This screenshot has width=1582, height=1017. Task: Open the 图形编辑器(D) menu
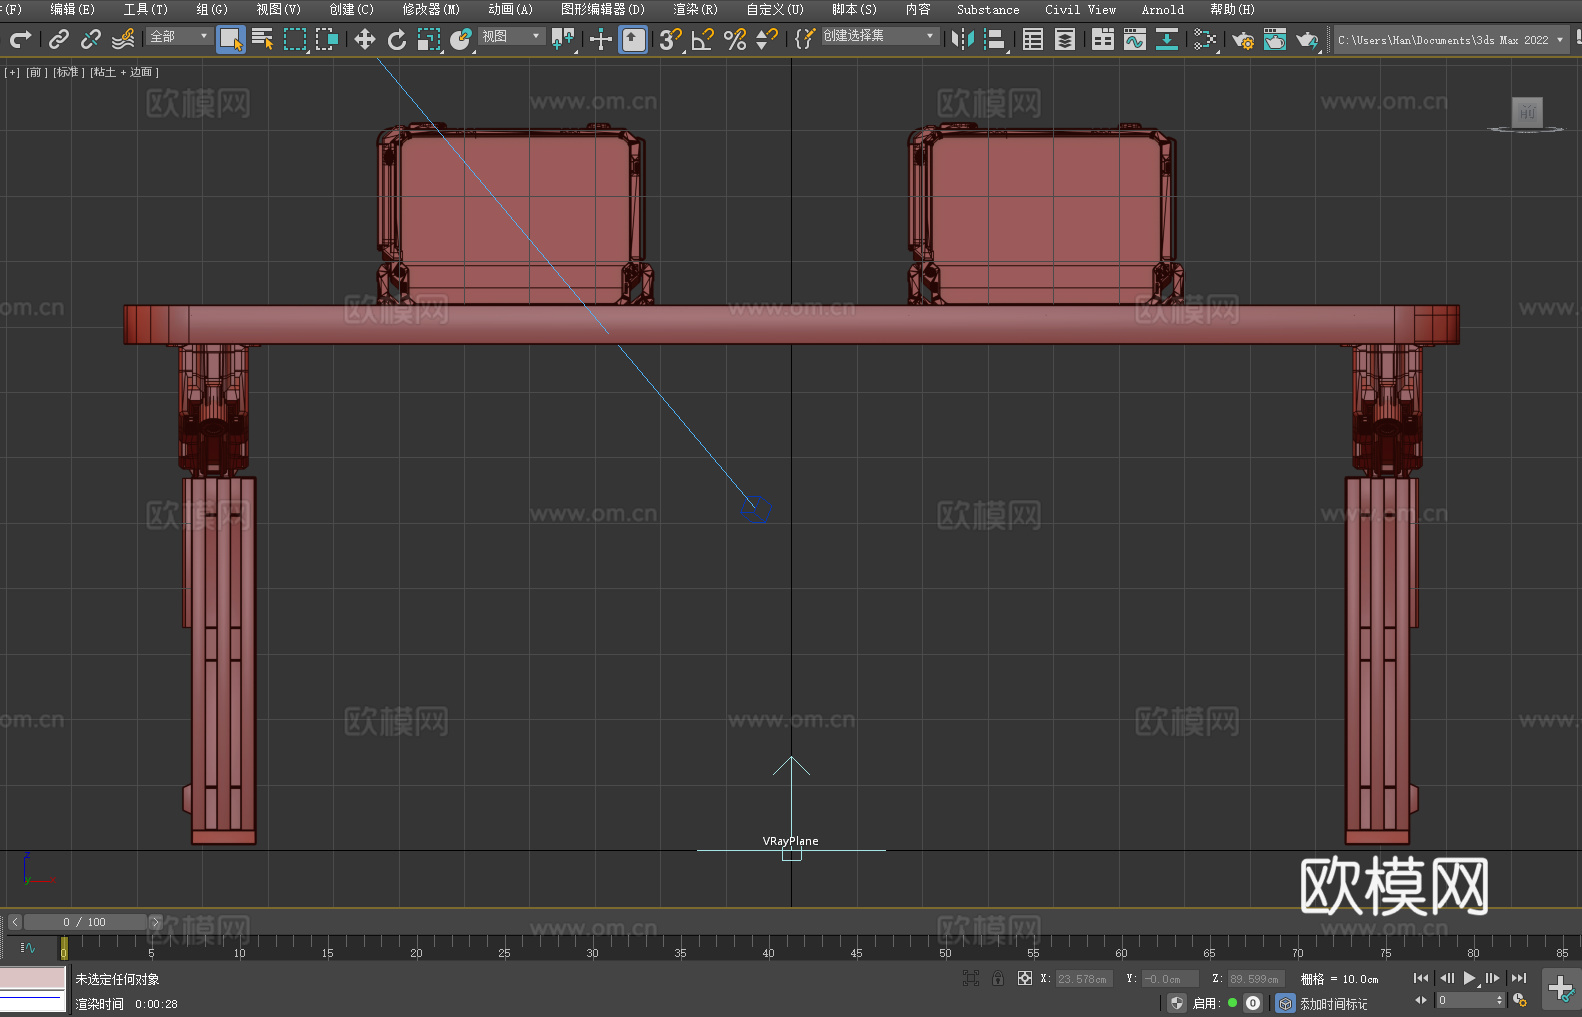602,10
